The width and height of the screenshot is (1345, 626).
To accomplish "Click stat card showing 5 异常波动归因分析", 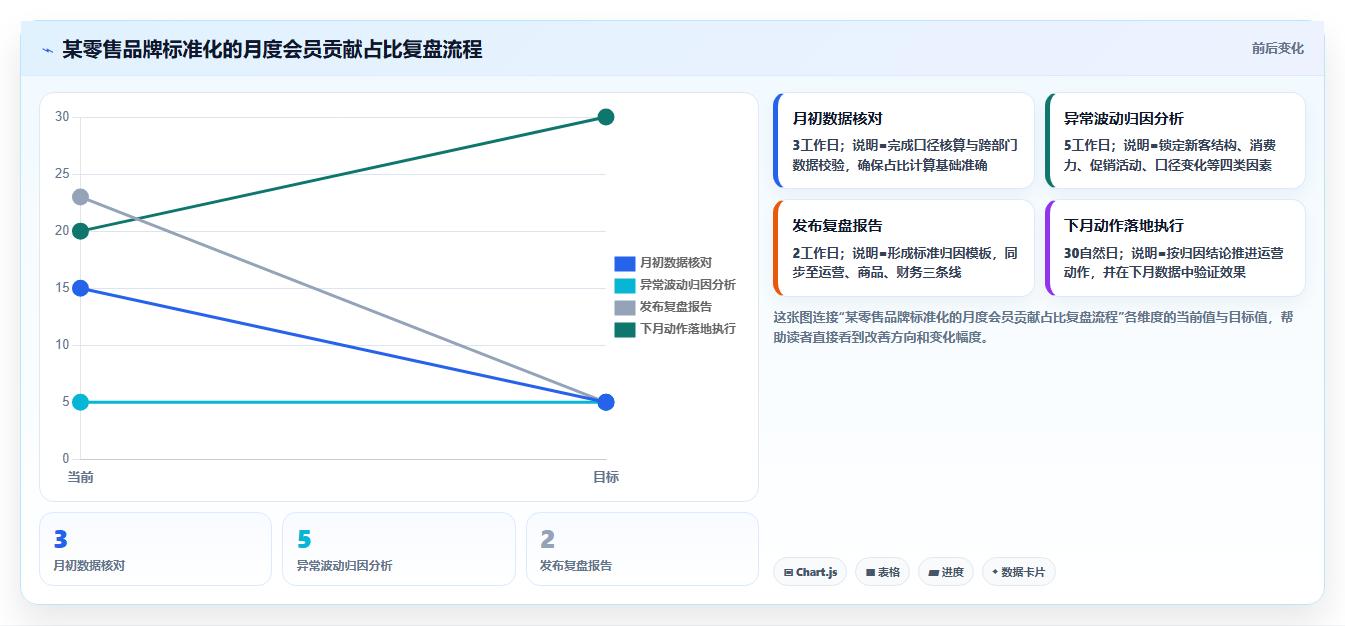I will [399, 549].
